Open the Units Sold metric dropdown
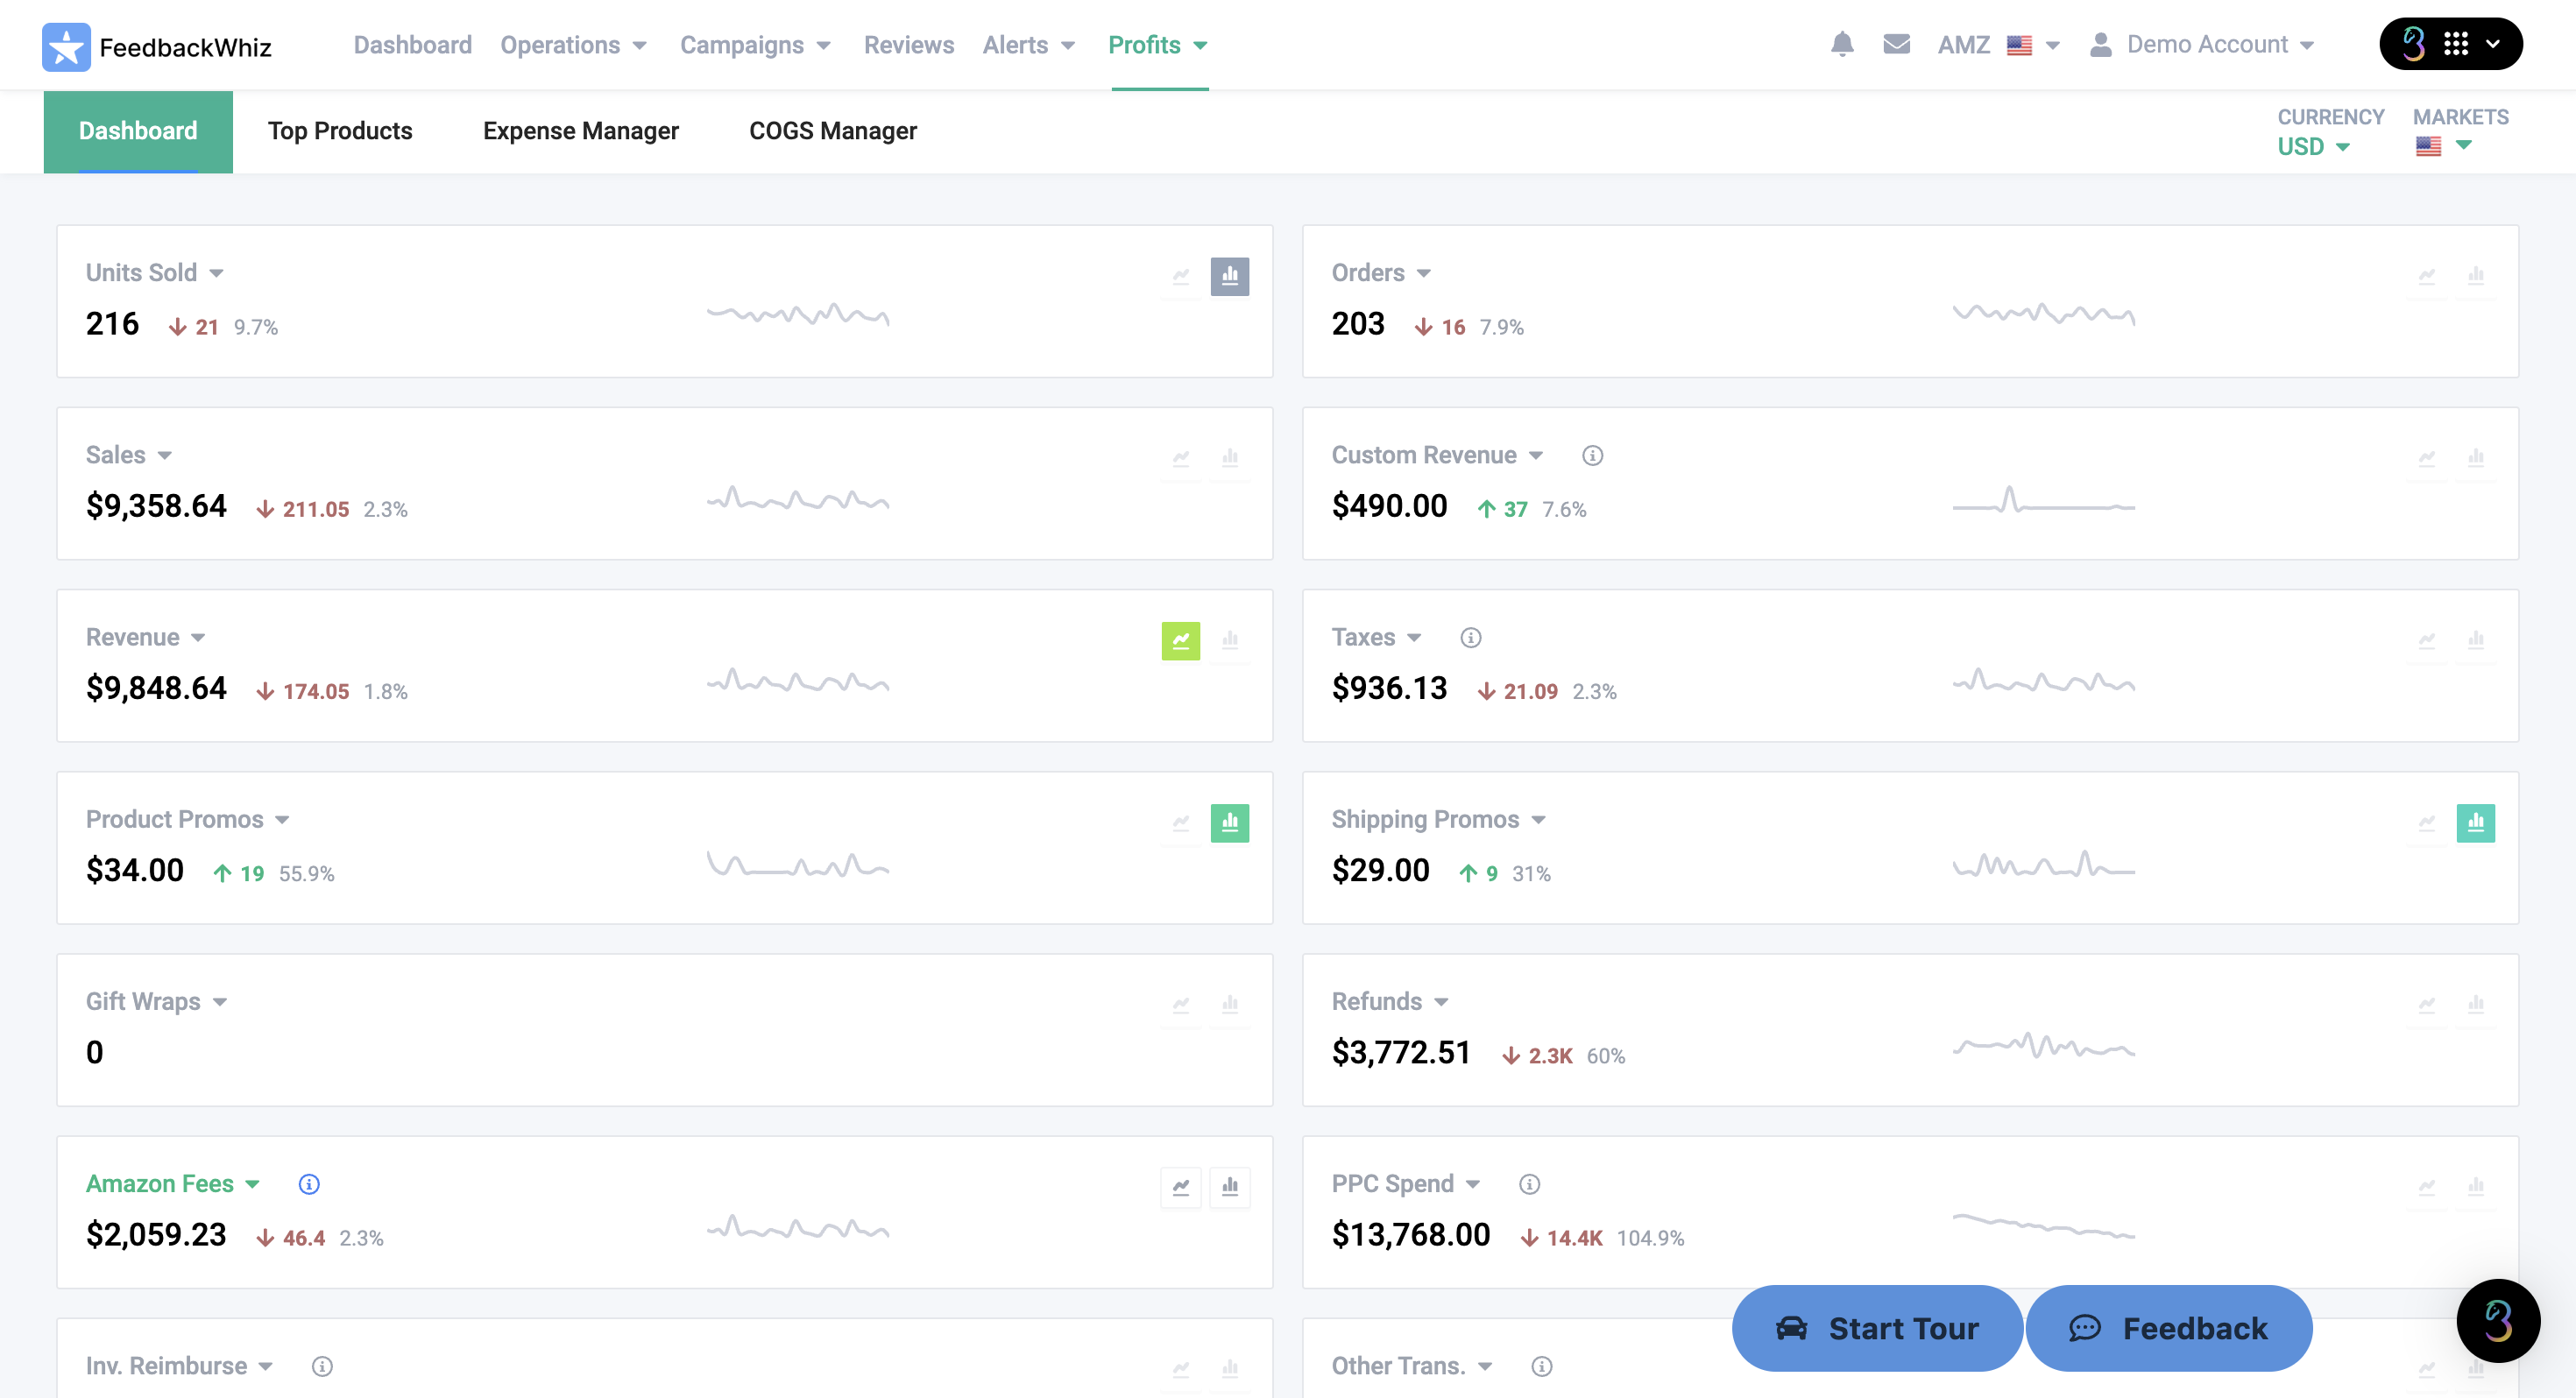The height and width of the screenshot is (1398, 2576). pos(155,273)
